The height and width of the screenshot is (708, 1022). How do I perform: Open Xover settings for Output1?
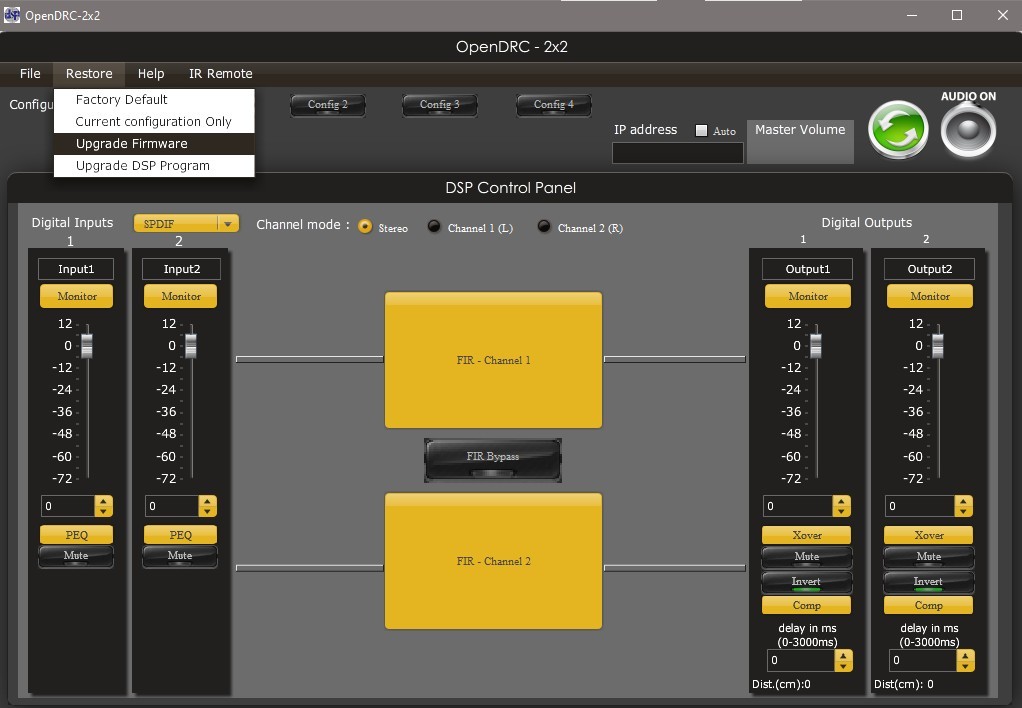(x=806, y=535)
